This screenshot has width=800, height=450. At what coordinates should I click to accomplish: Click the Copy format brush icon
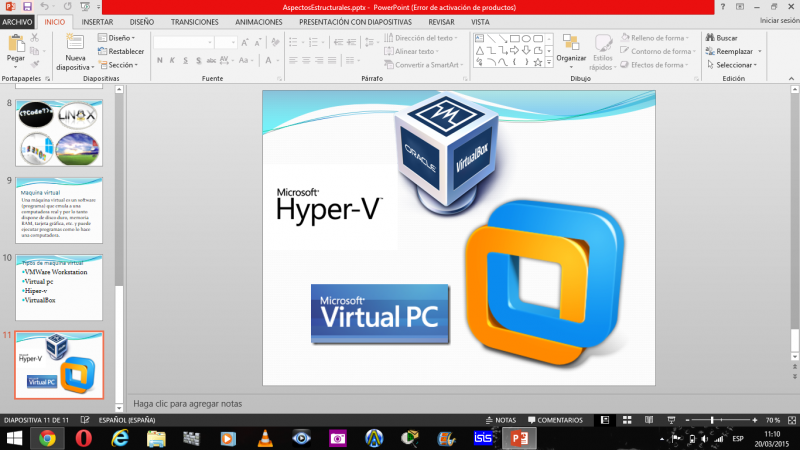35,64
